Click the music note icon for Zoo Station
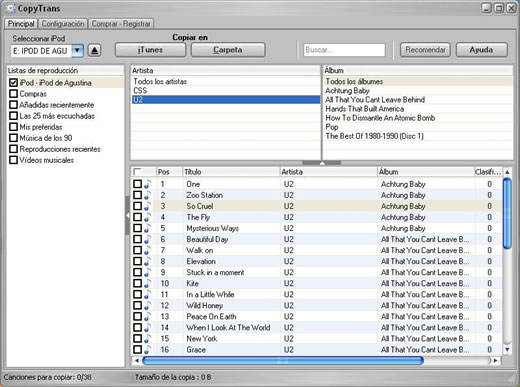The image size is (520, 387). coord(147,195)
